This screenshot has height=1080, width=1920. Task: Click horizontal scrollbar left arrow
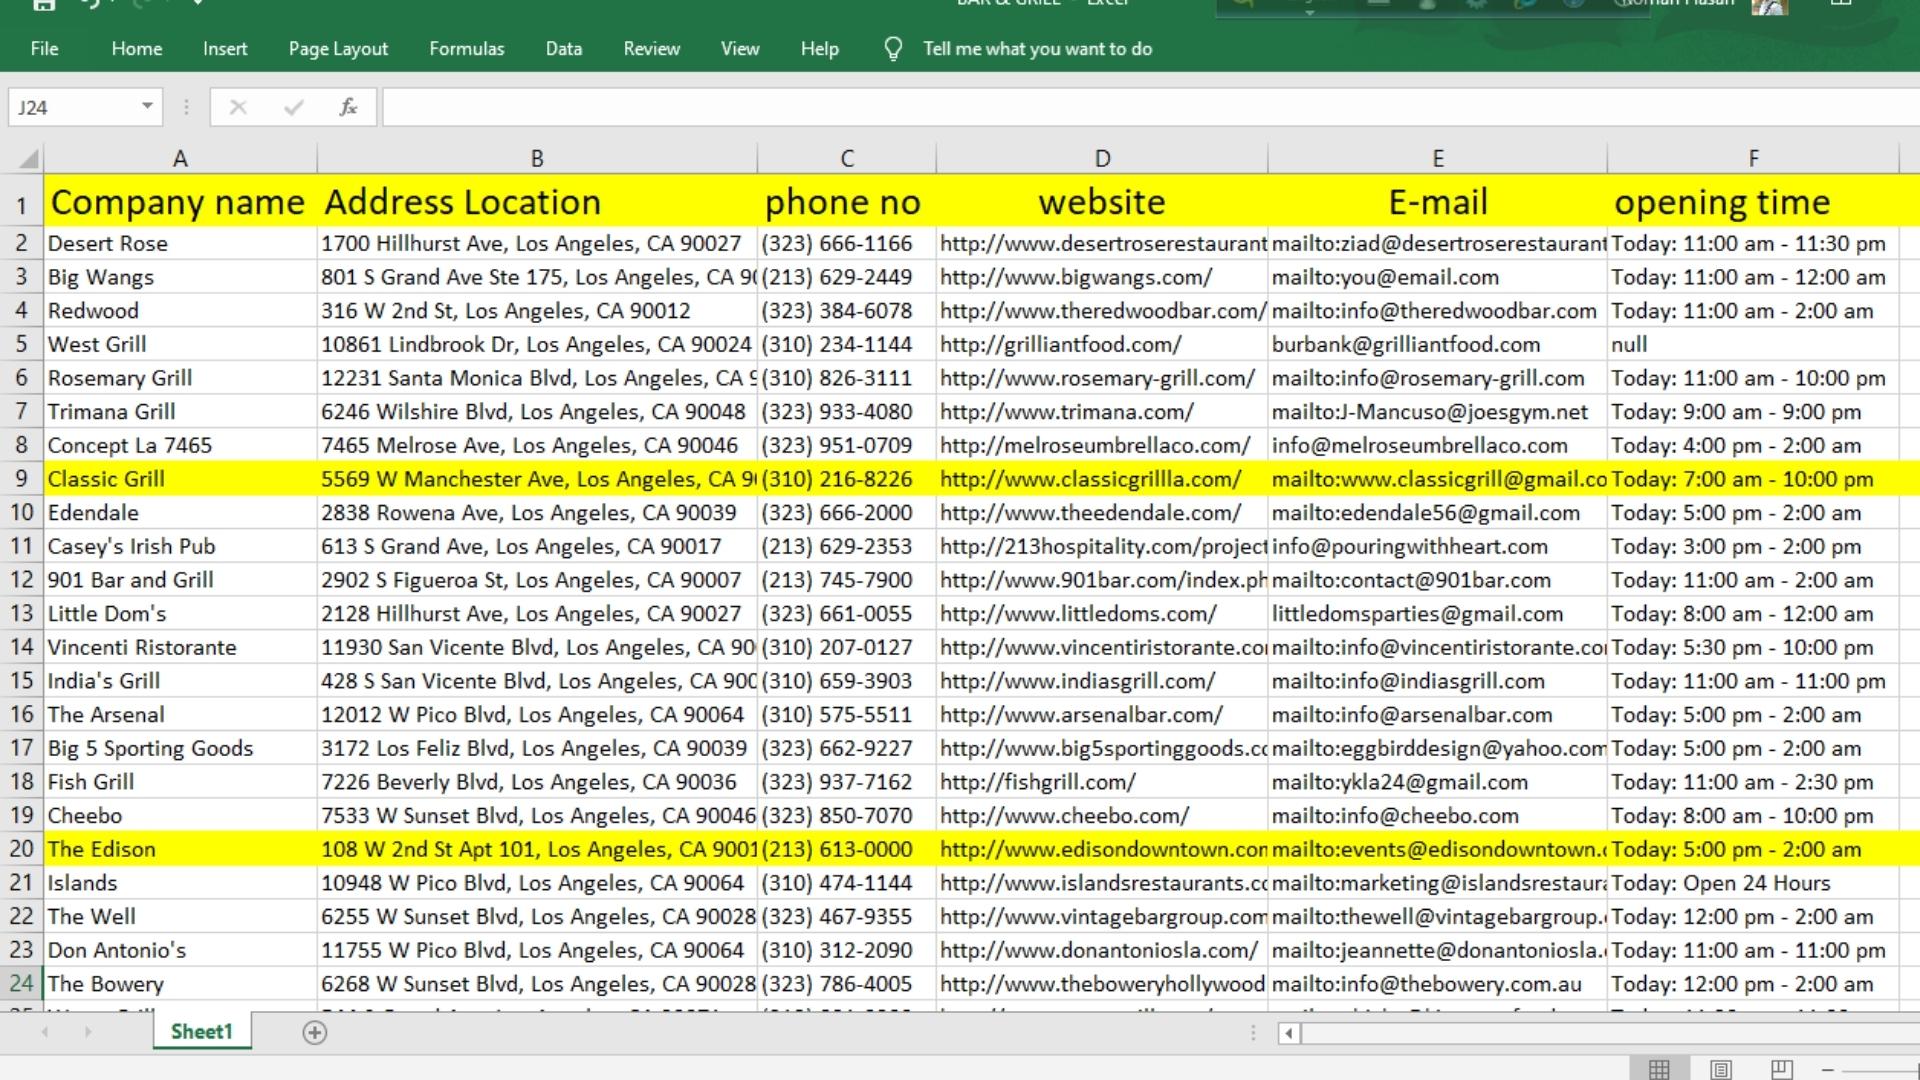tap(1289, 1033)
